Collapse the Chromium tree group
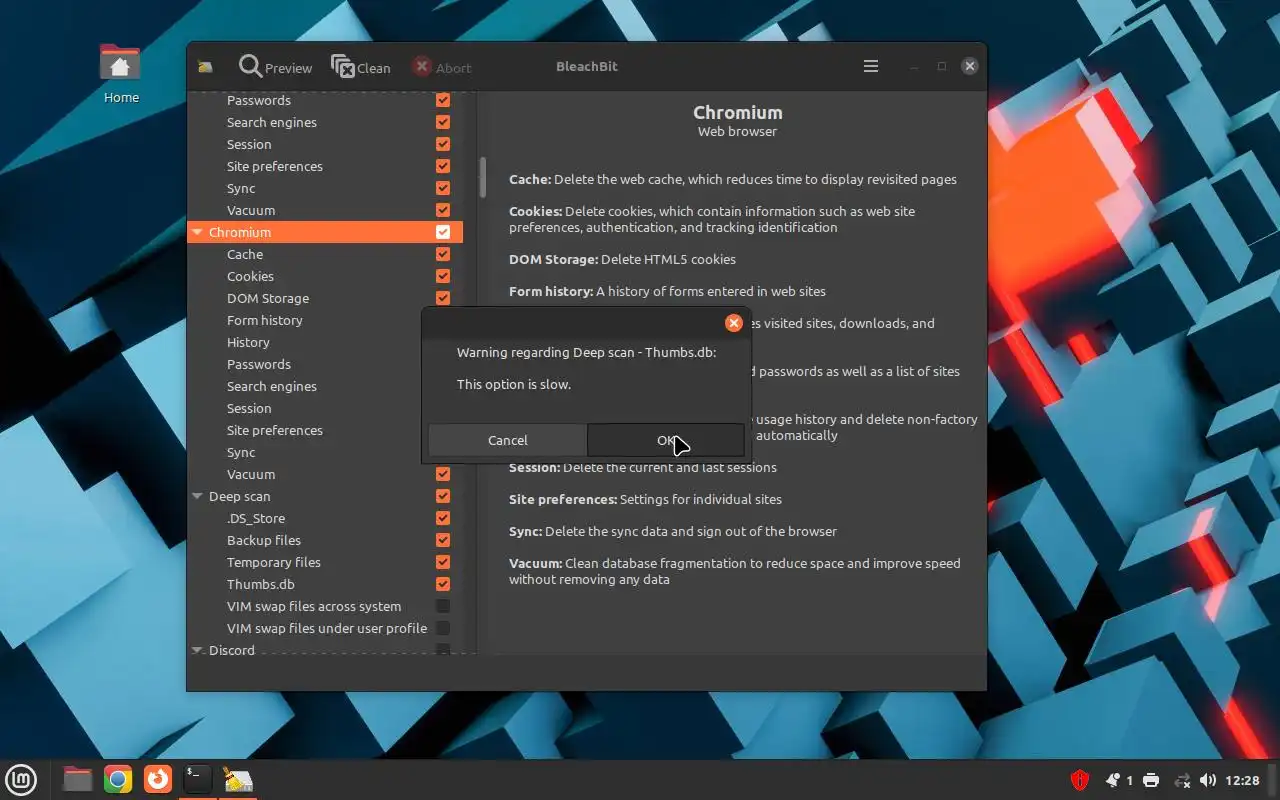The width and height of the screenshot is (1280, 800). coord(197,232)
